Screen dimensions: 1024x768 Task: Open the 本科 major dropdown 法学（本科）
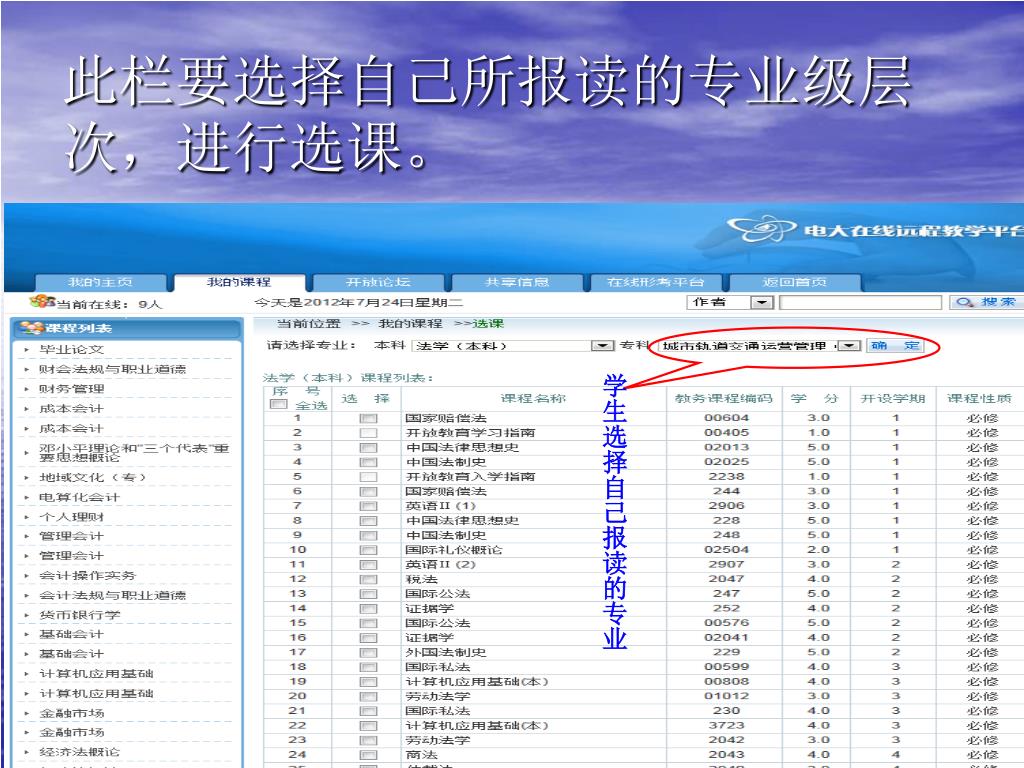click(602, 345)
